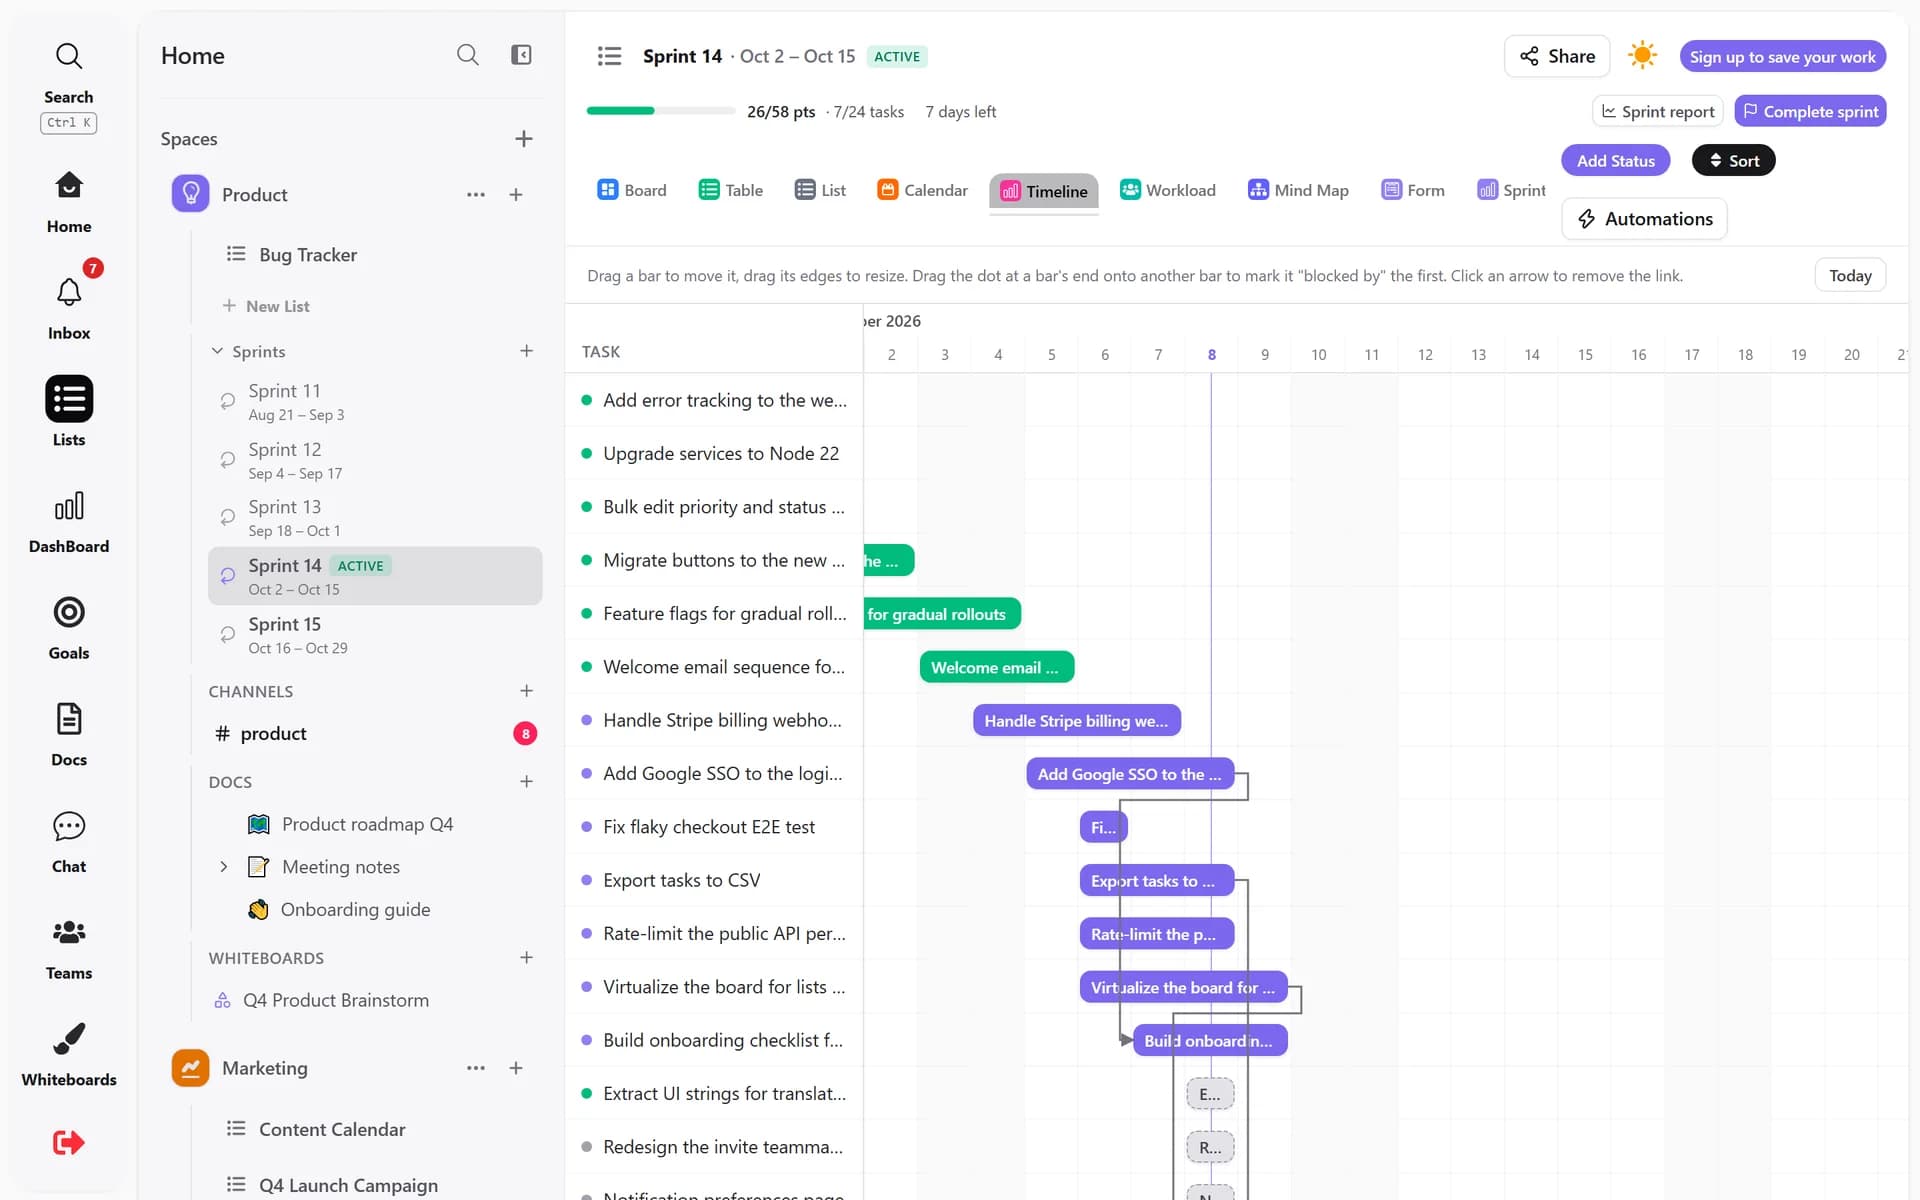Click the Share button
The height and width of the screenshot is (1200, 1920).
(x=1557, y=56)
